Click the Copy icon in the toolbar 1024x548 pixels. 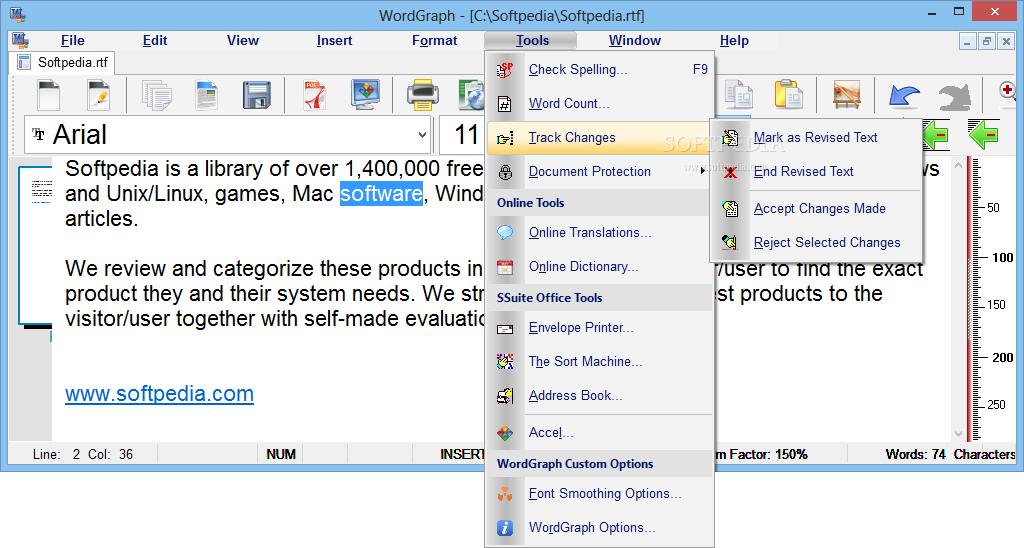point(739,95)
